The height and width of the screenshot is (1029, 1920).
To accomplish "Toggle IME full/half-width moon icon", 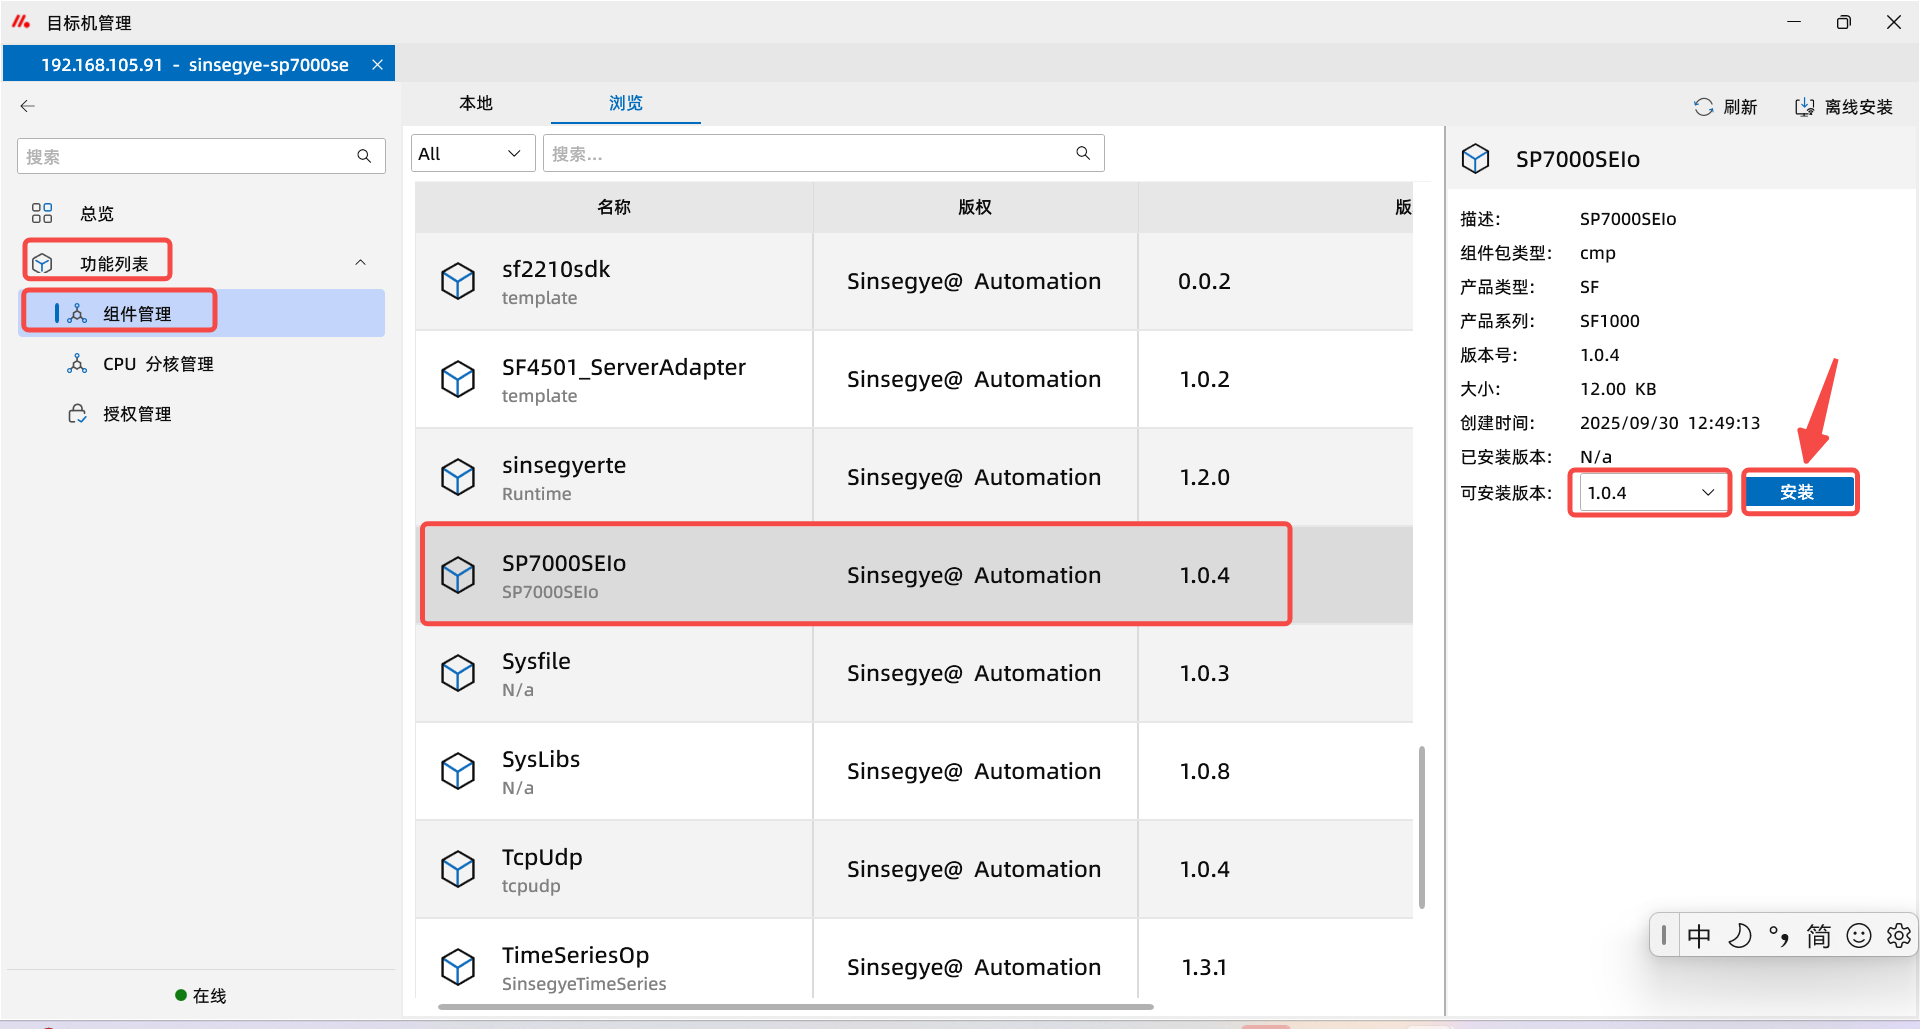I will click(x=1740, y=936).
